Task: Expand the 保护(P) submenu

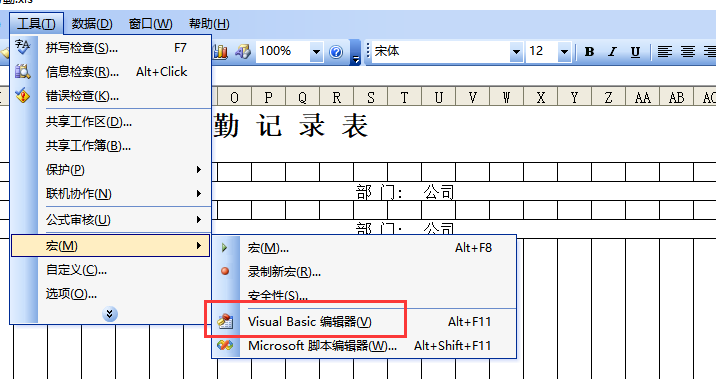Action: pos(111,169)
